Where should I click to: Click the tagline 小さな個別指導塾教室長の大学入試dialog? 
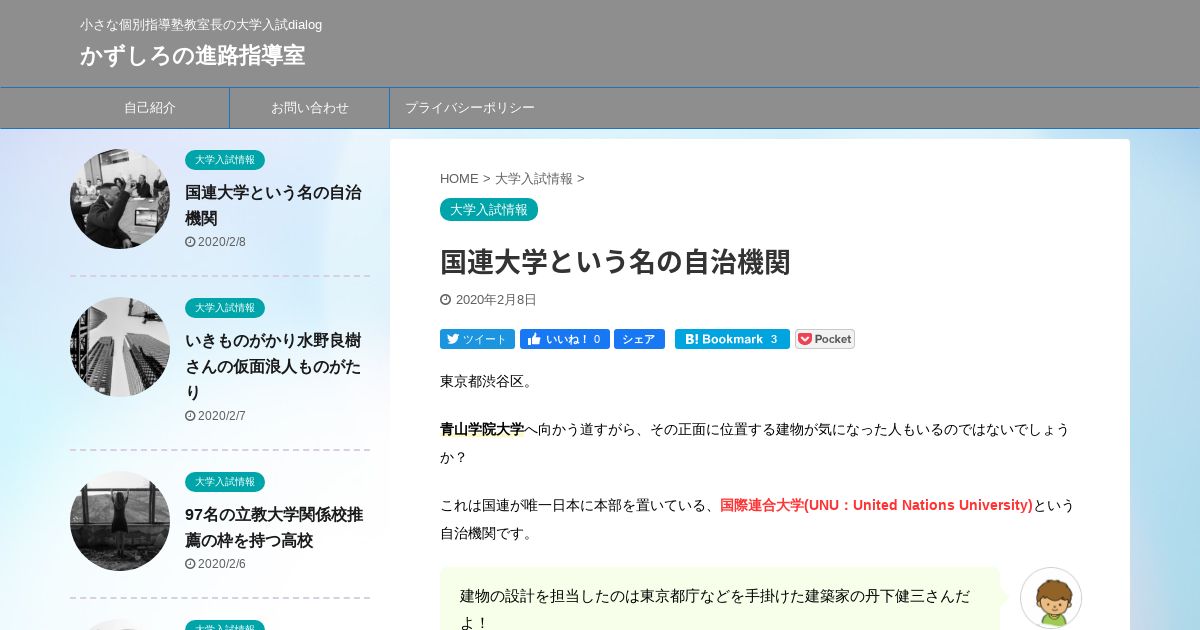point(201,24)
